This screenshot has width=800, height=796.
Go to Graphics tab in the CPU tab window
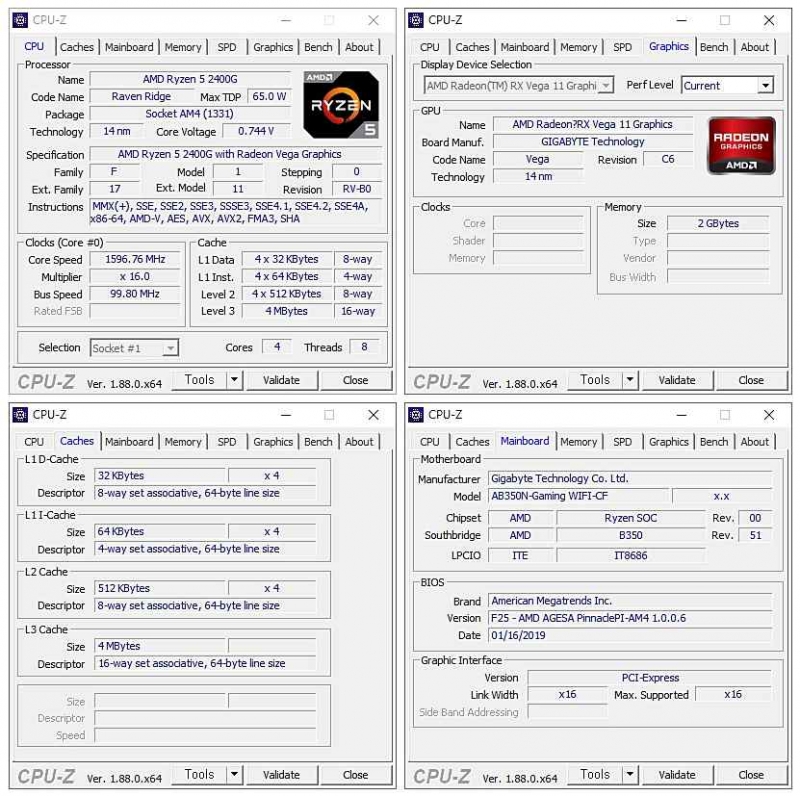273,47
